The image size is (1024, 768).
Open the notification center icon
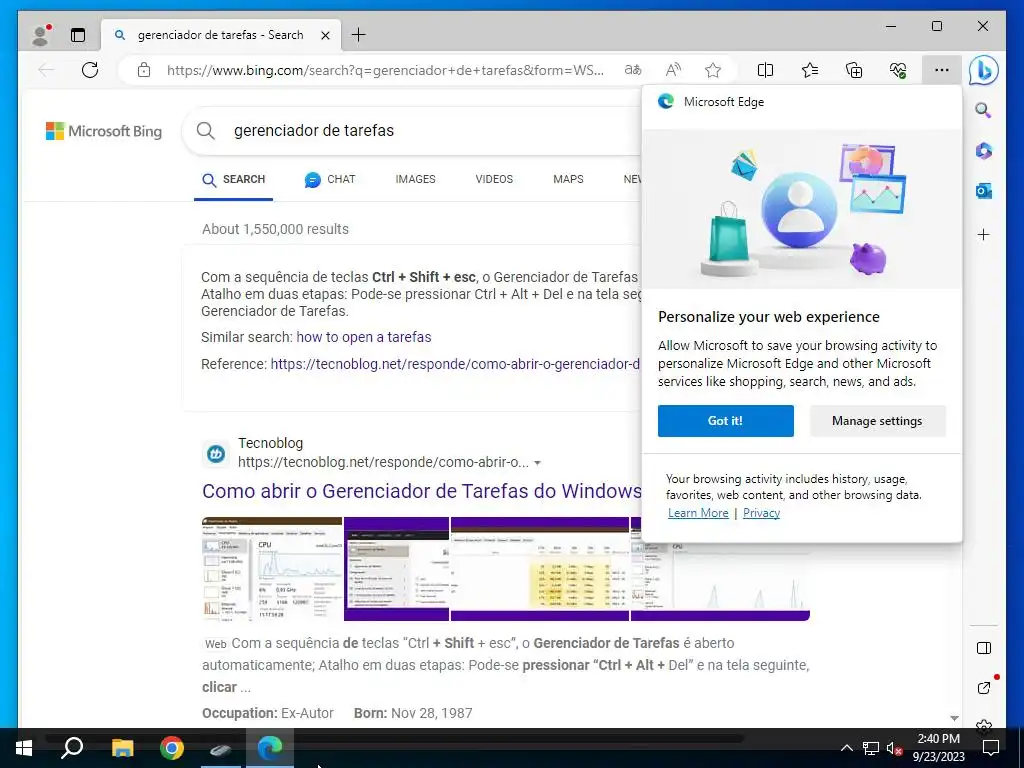pyautogui.click(x=991, y=748)
